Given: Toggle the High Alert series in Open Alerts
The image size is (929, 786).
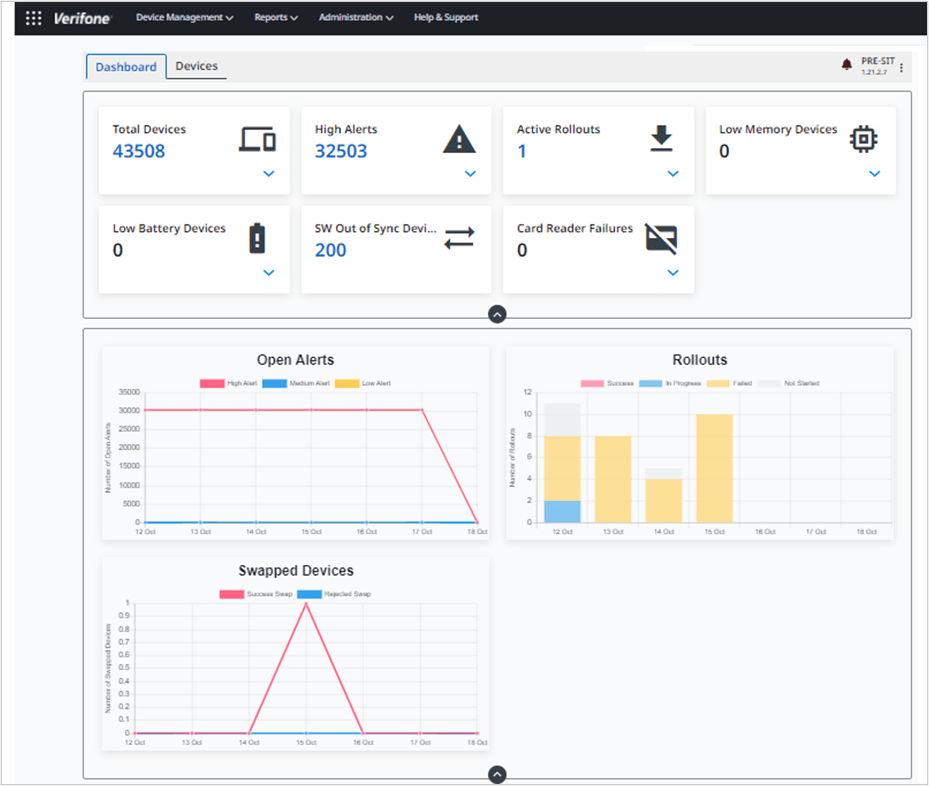Looking at the screenshot, I should tap(226, 383).
